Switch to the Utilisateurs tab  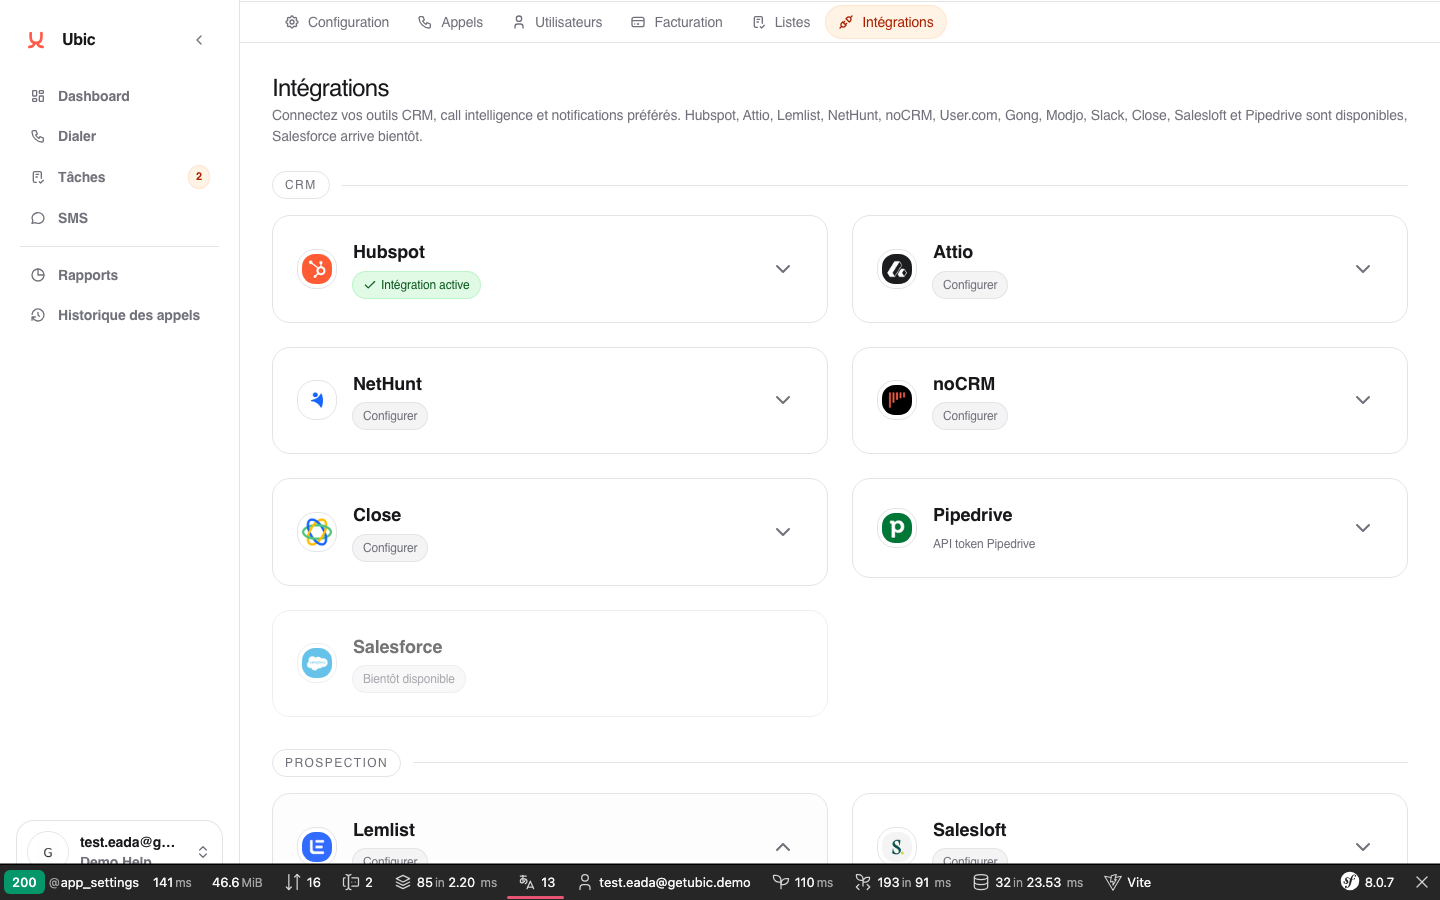[x=557, y=22]
